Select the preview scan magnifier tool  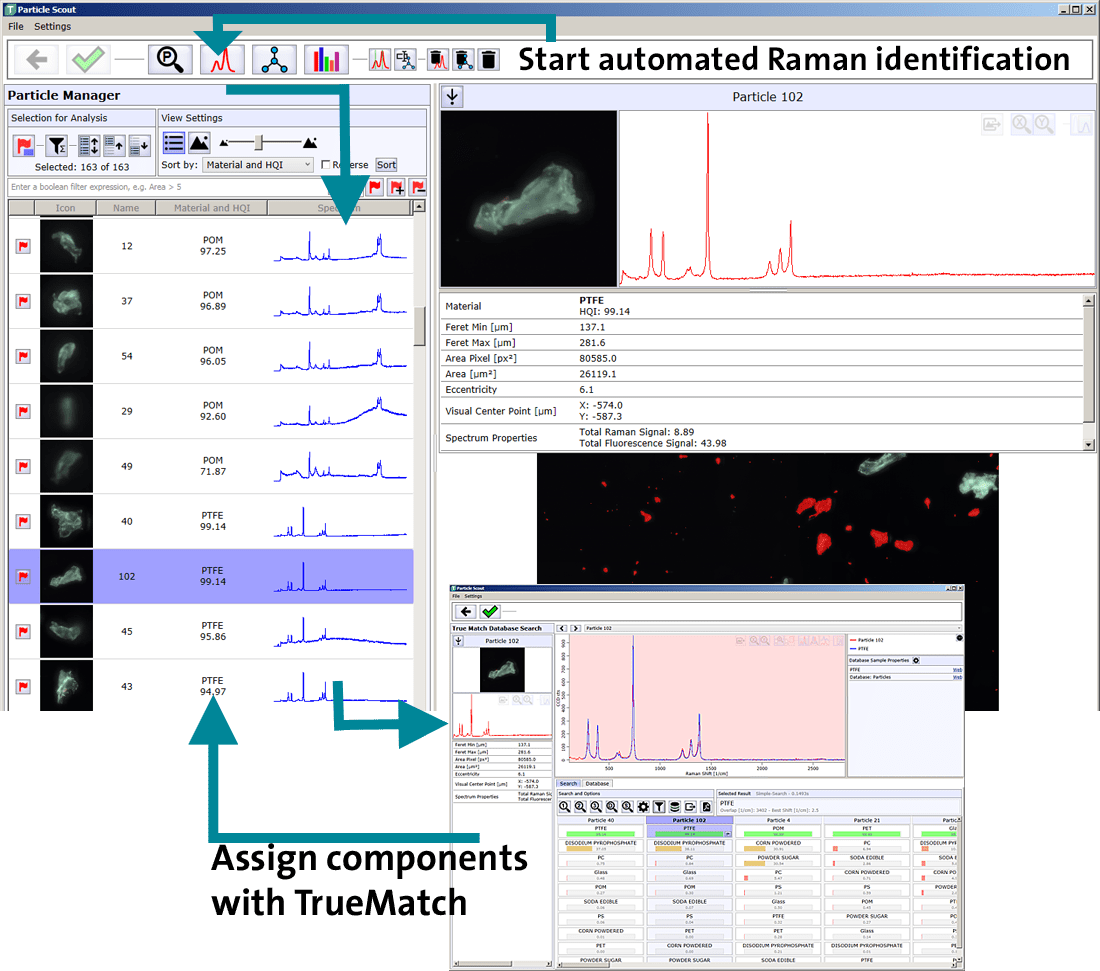point(170,59)
